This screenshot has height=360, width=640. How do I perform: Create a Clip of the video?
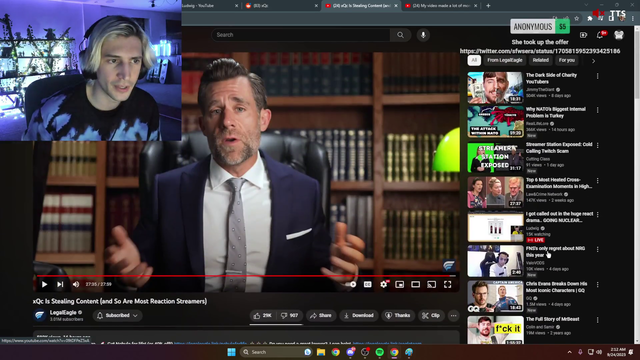(x=431, y=316)
